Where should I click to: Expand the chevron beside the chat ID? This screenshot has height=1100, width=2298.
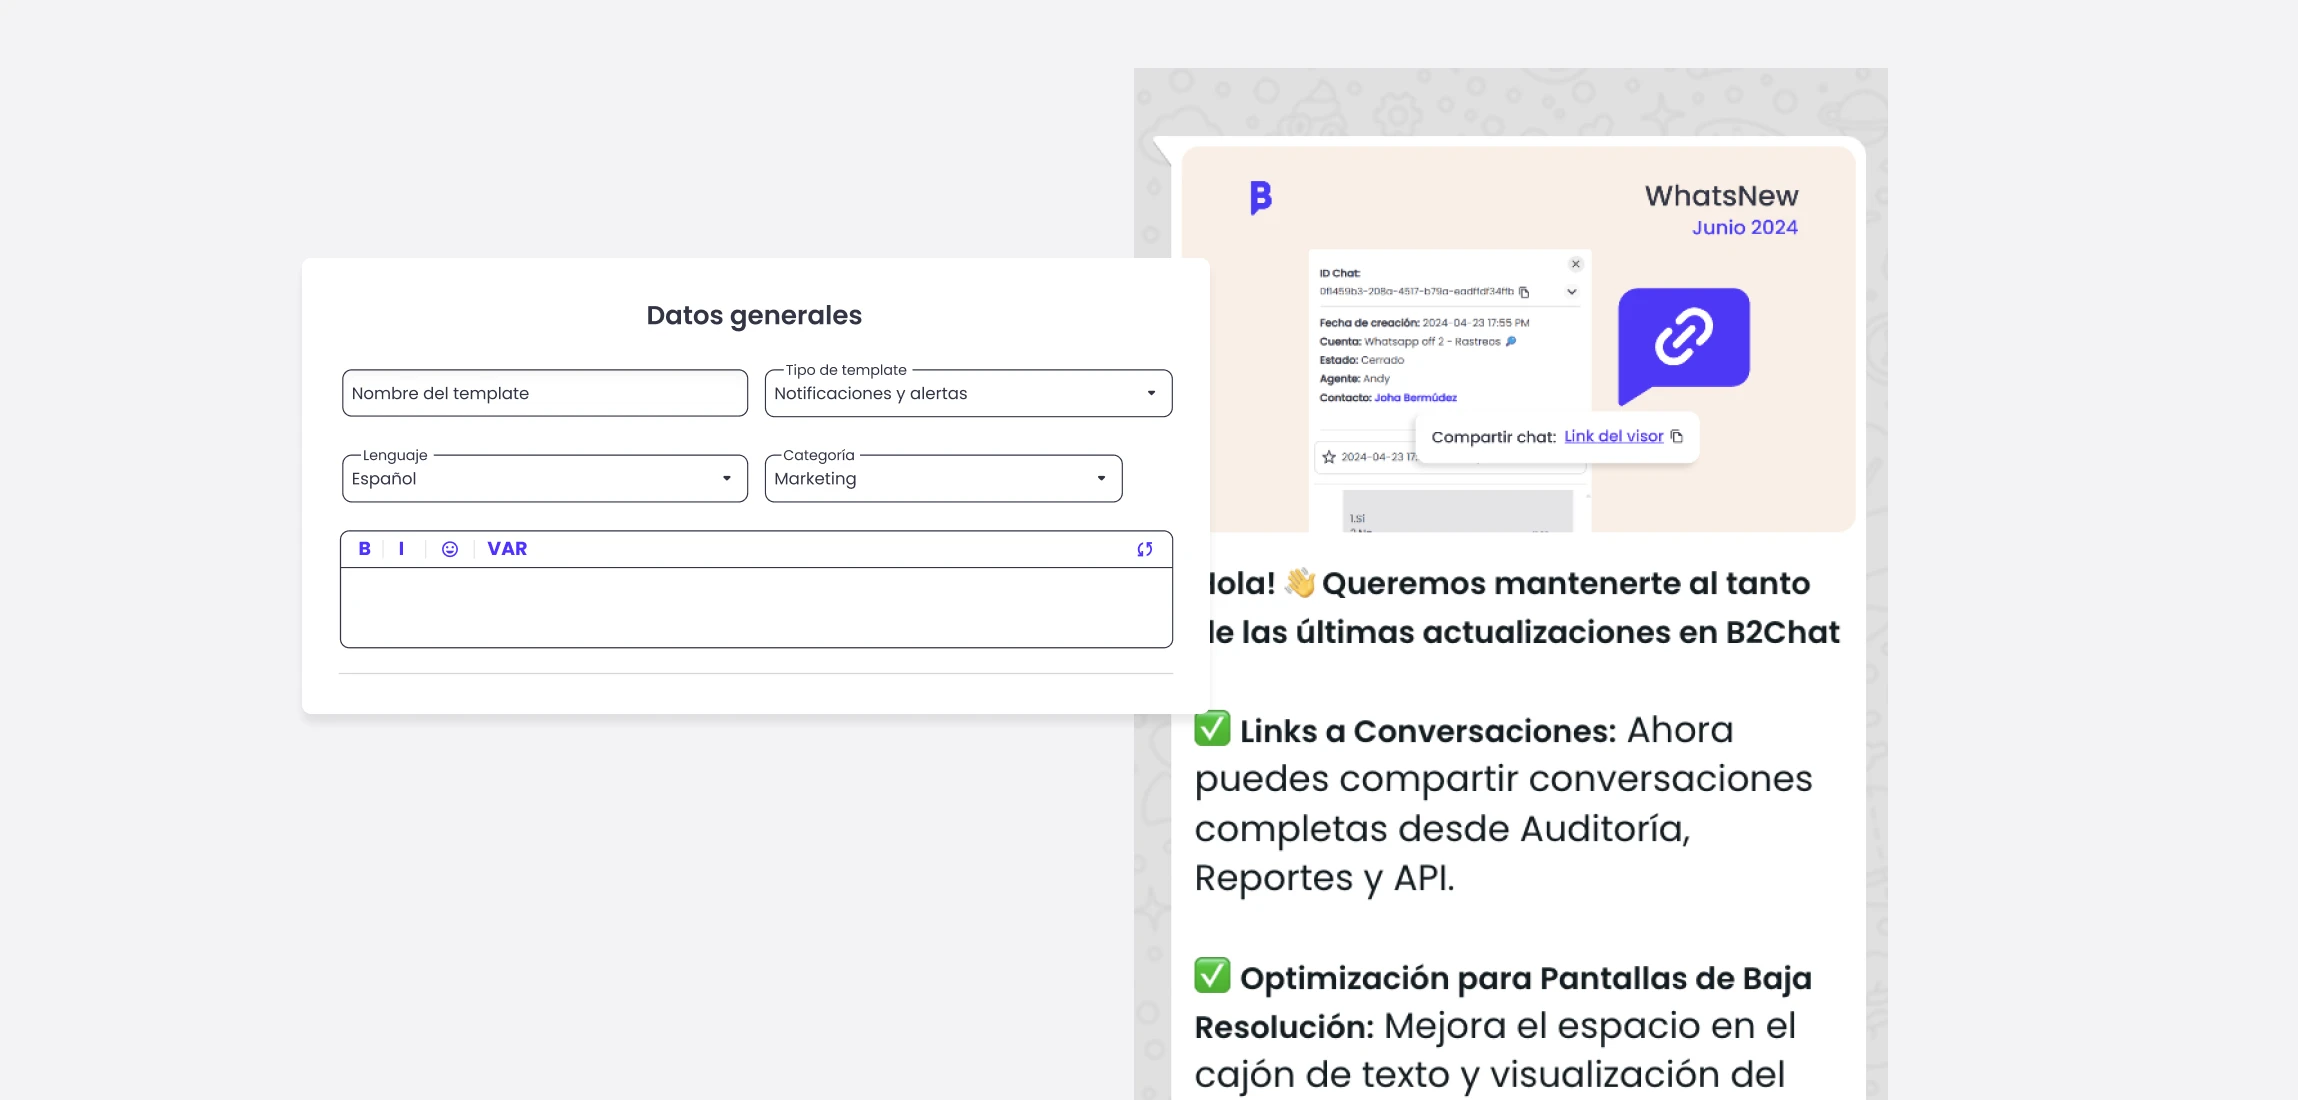pos(1572,292)
